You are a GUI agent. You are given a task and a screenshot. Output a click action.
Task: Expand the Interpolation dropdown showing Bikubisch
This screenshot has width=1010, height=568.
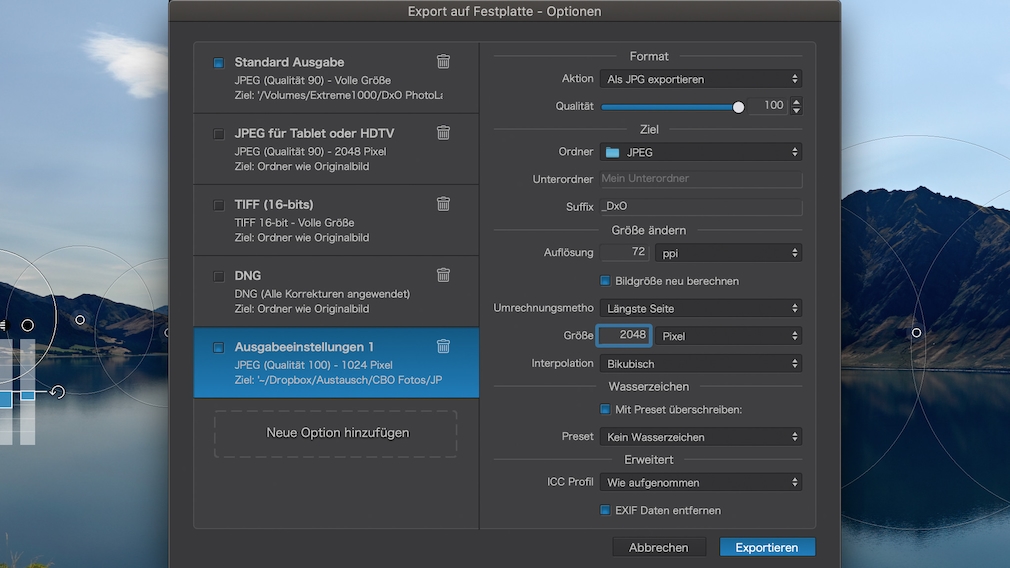701,364
